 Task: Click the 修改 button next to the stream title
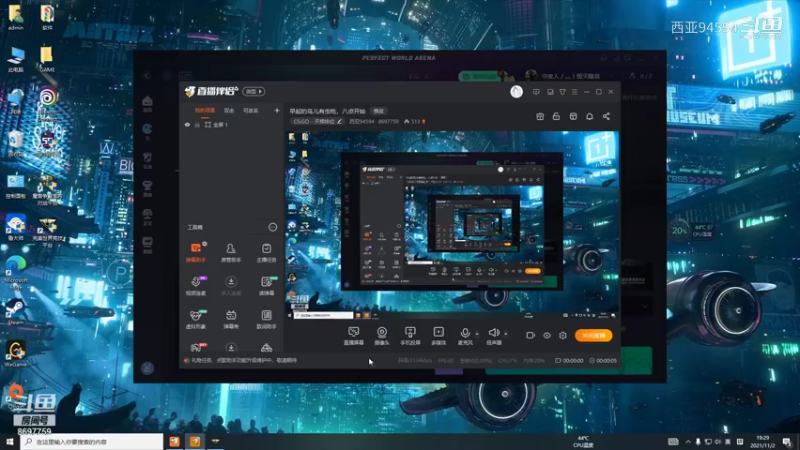(379, 111)
